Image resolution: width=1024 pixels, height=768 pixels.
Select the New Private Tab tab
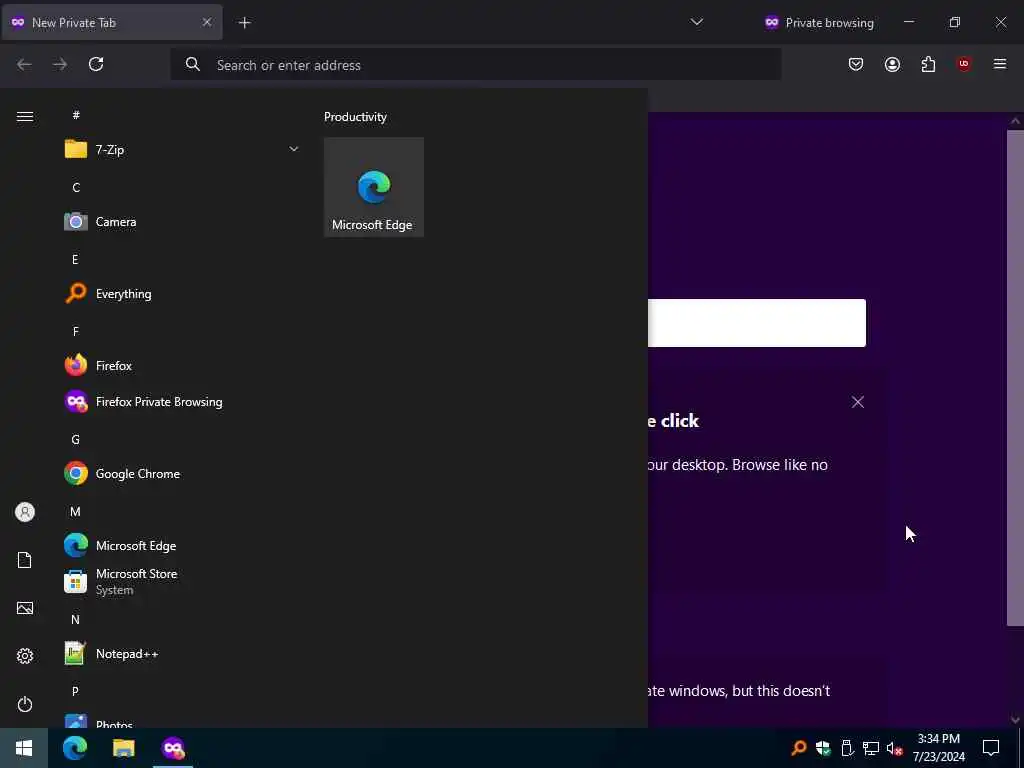coord(111,22)
